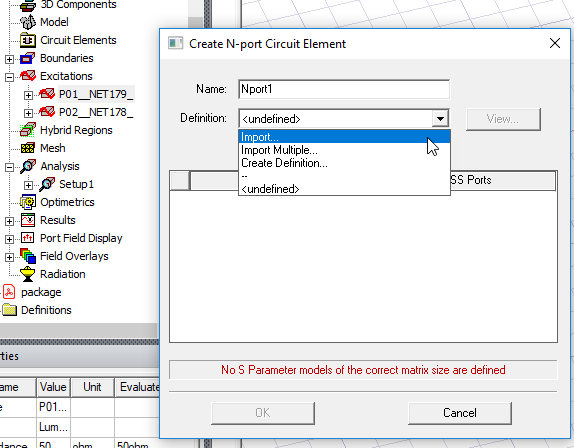
Task: Click the P01__NET179_ port icon
Action: click(x=47, y=94)
